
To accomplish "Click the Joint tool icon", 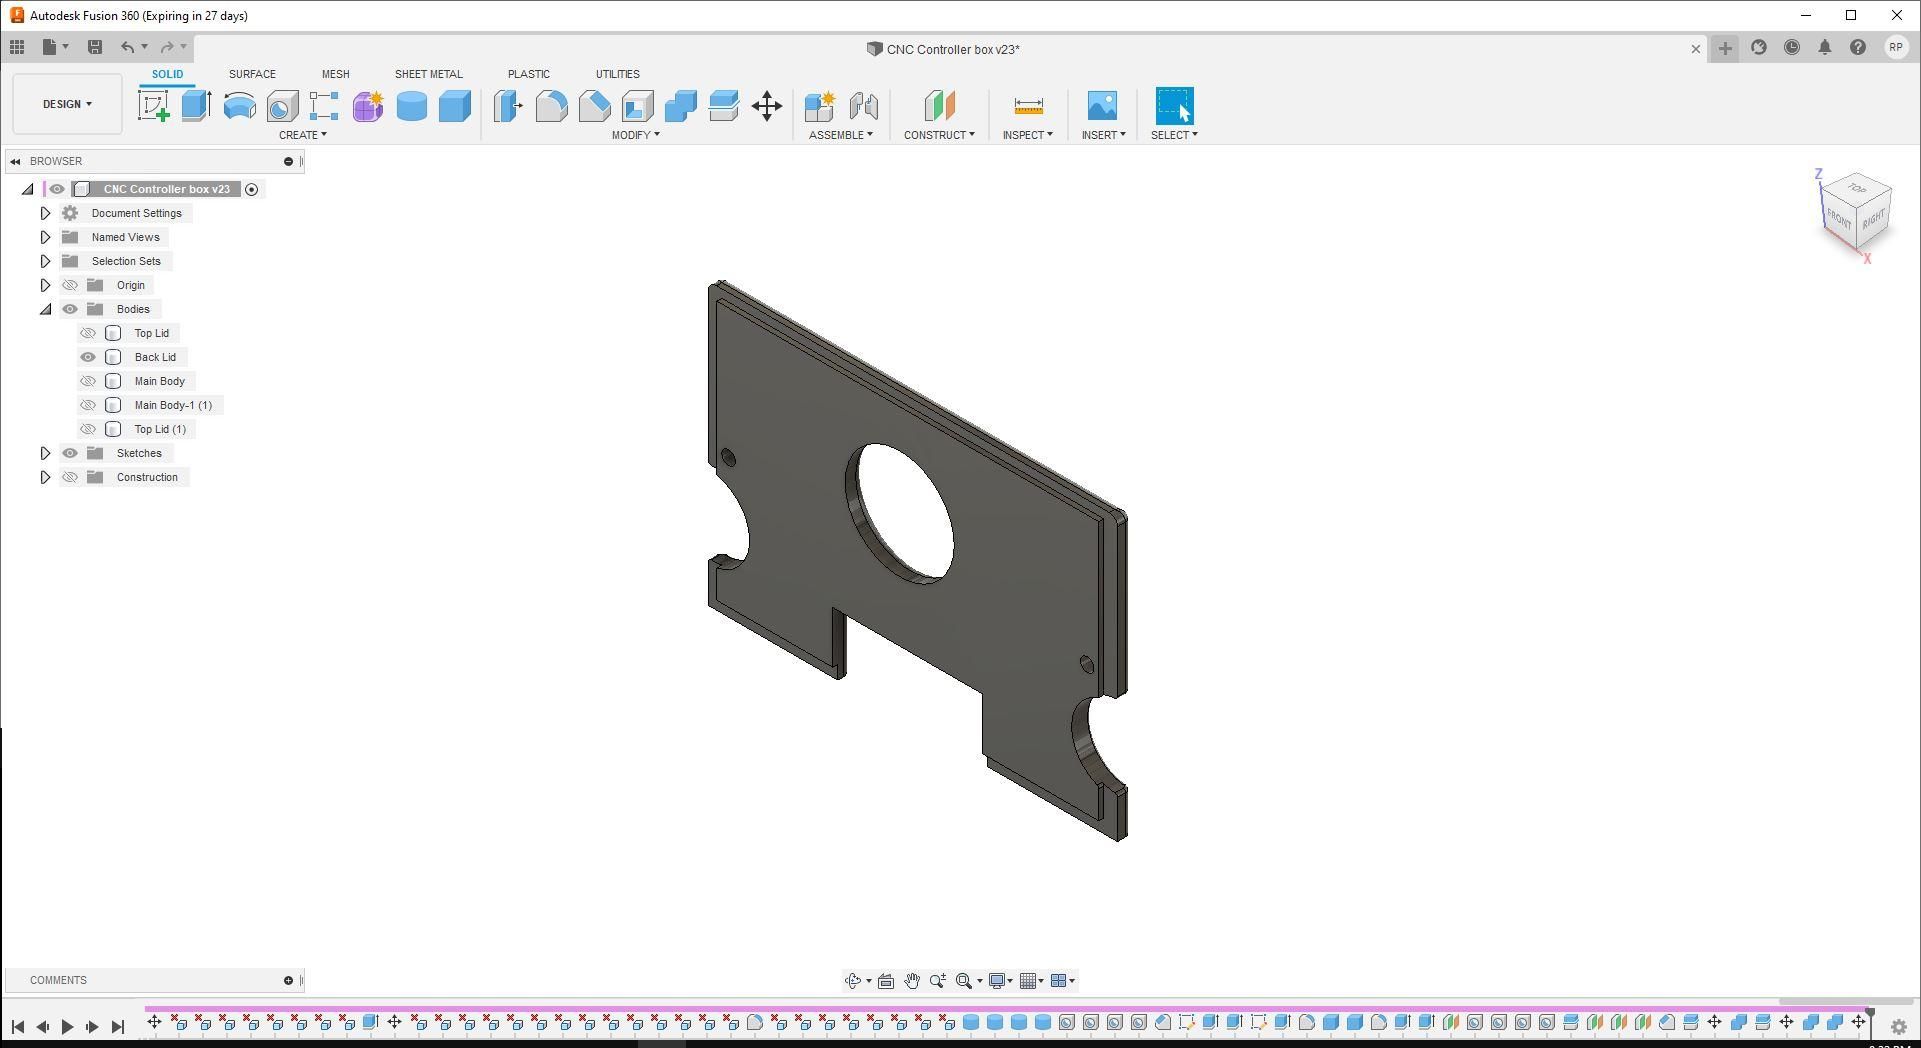I will tap(863, 106).
